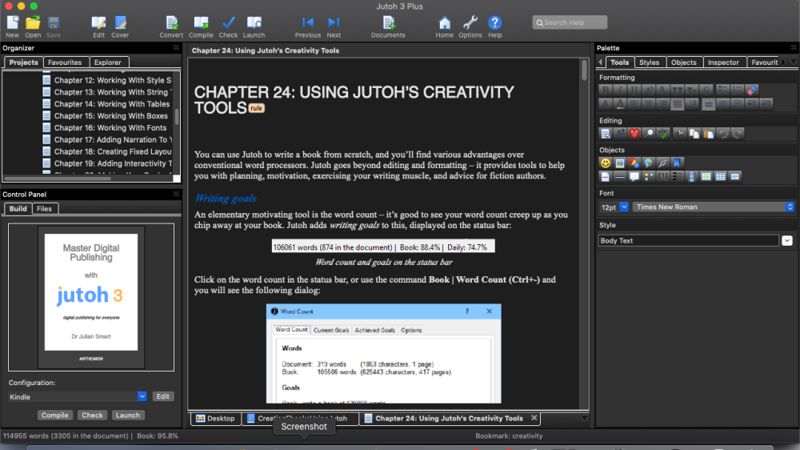Click the document icon at start of Editing row
Screen dimensions: 800x450
pos(605,134)
